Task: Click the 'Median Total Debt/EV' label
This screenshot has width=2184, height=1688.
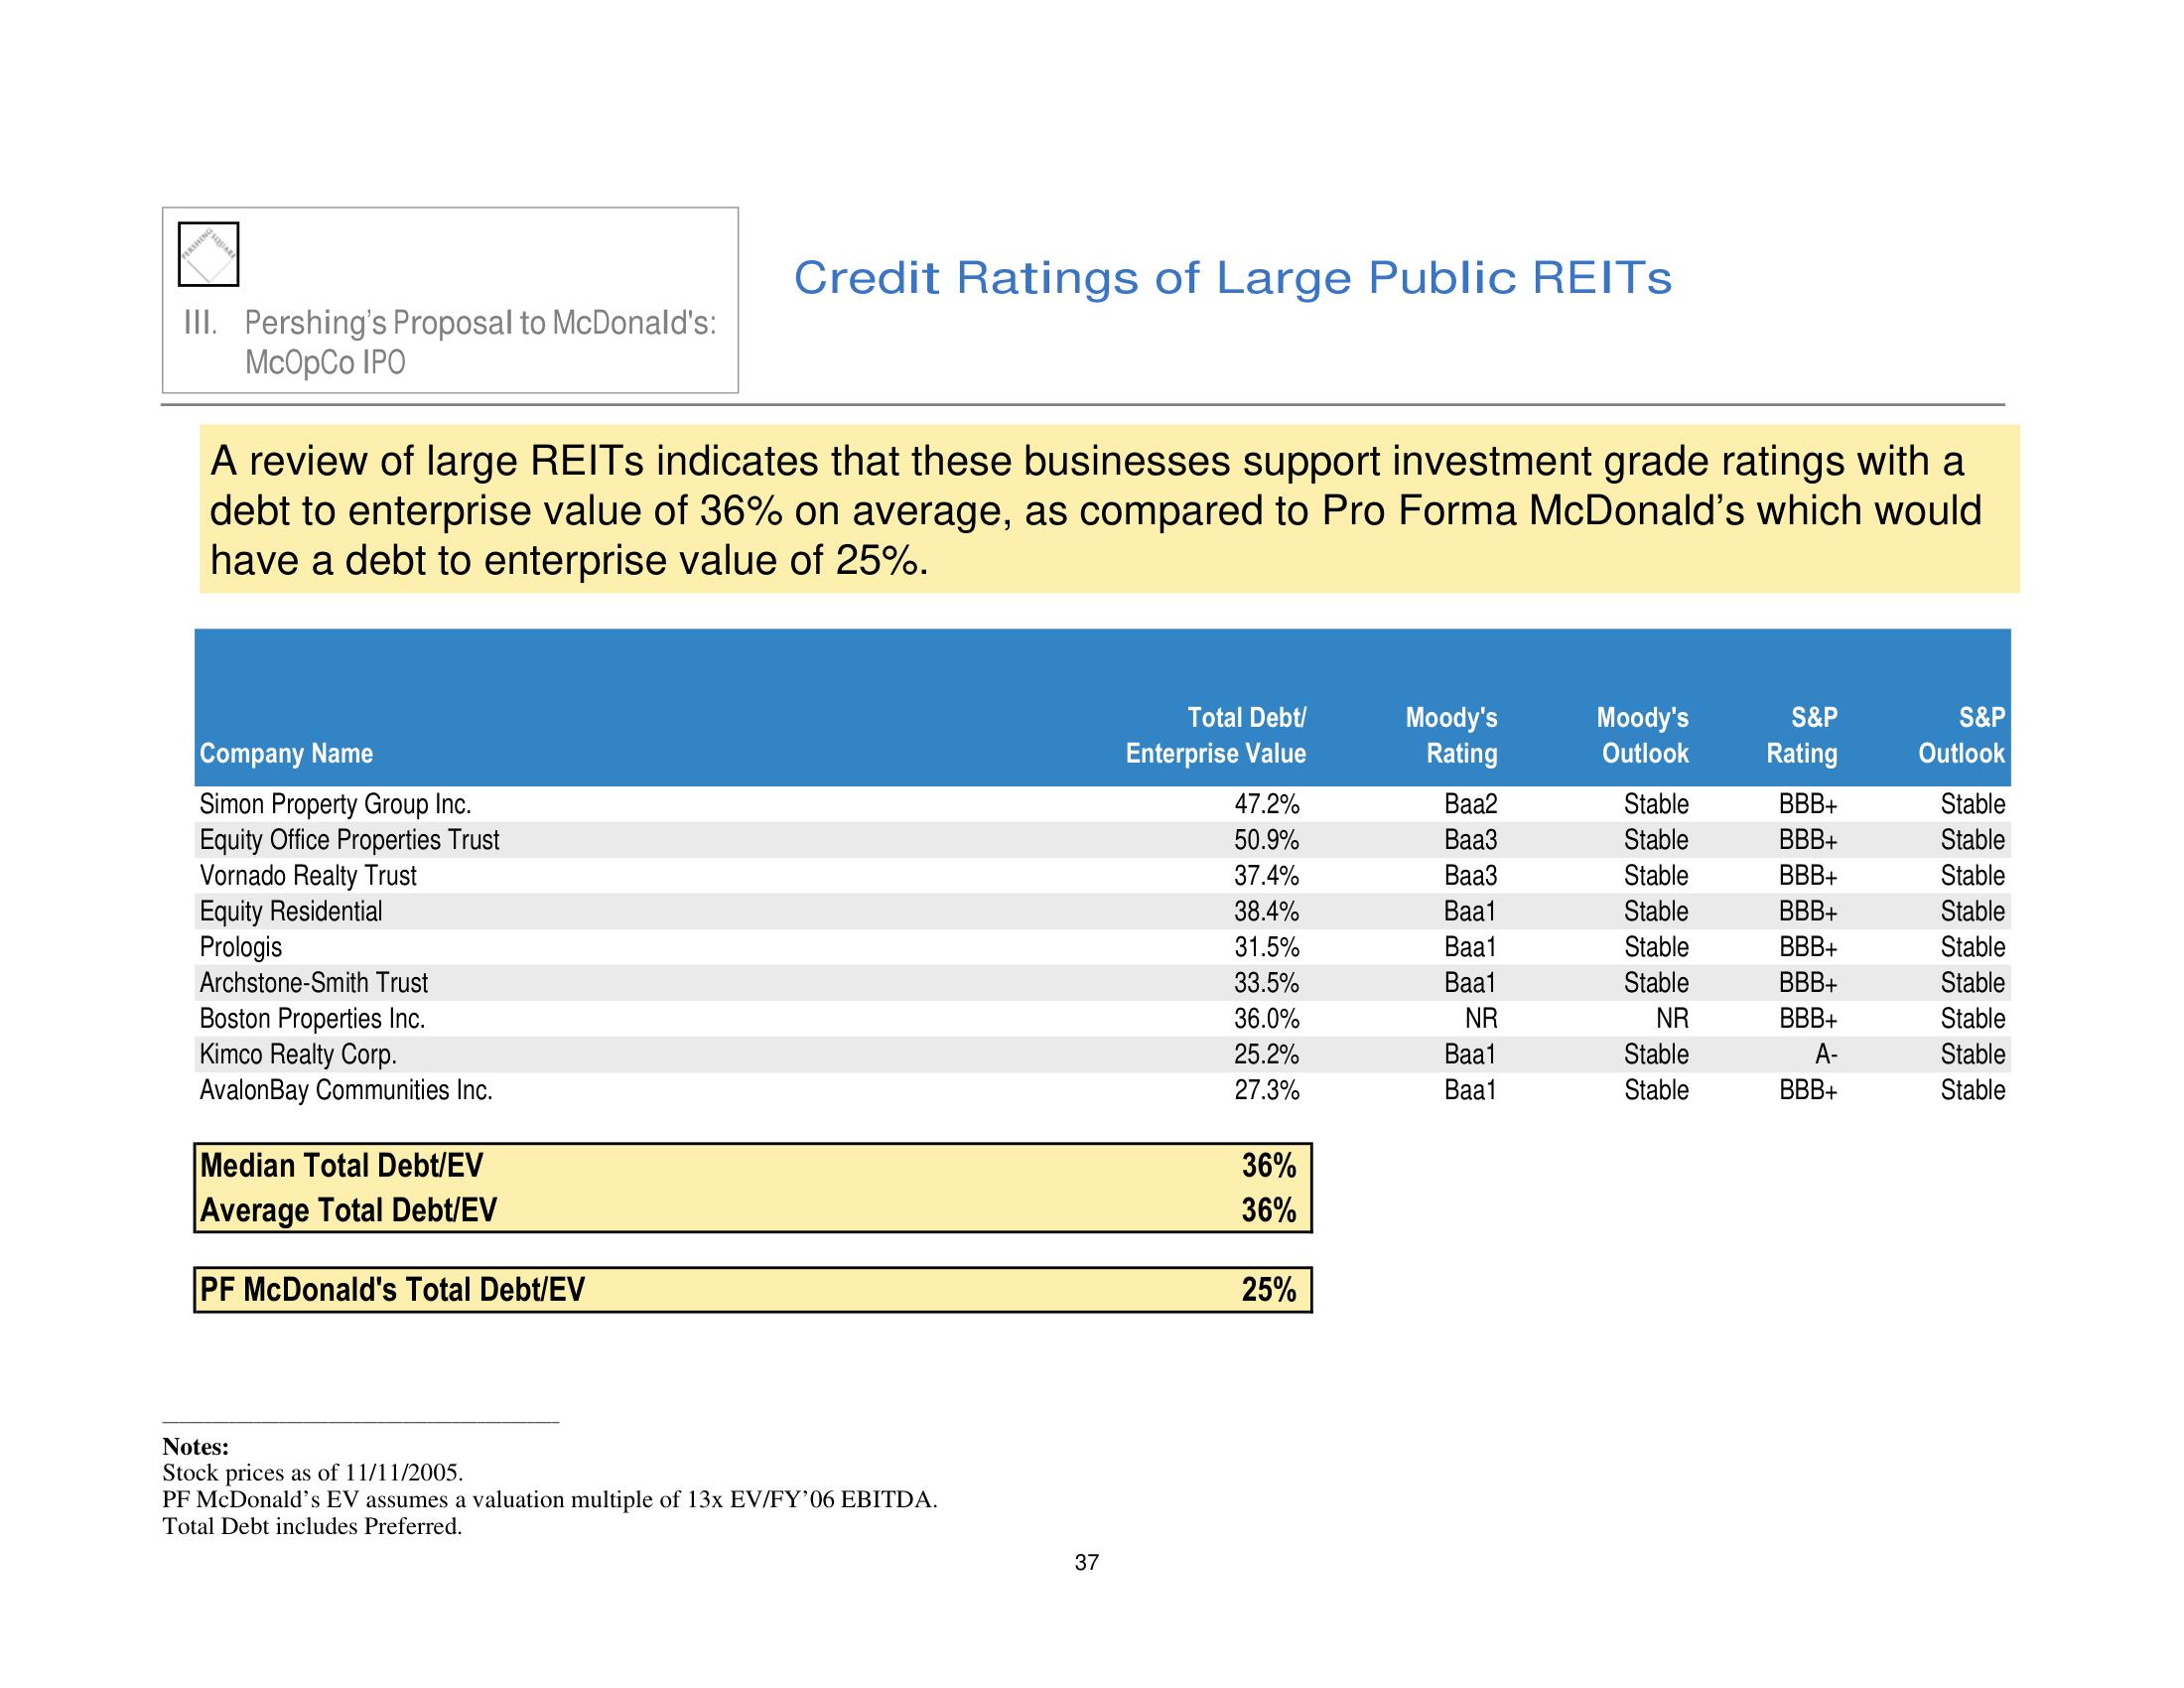Action: [341, 1166]
